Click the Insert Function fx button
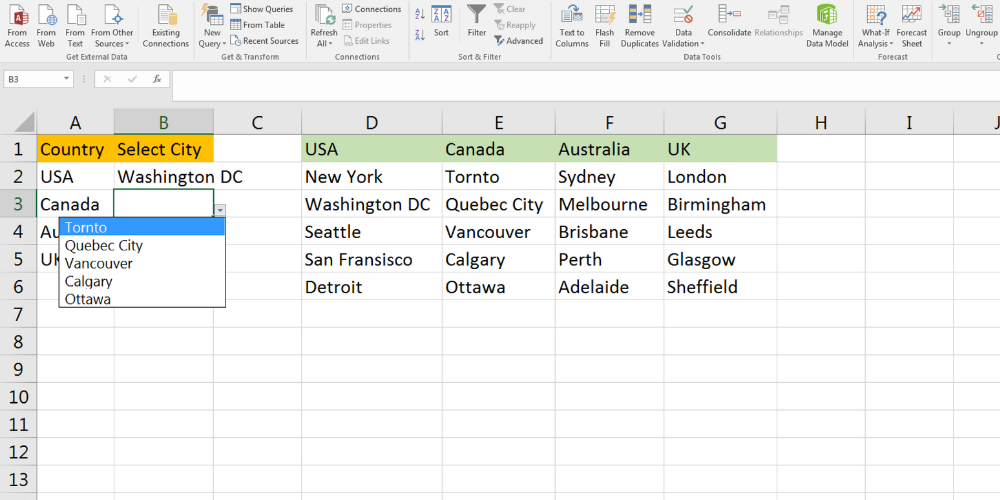Screen dimensions: 1000x500 (x=157, y=79)
